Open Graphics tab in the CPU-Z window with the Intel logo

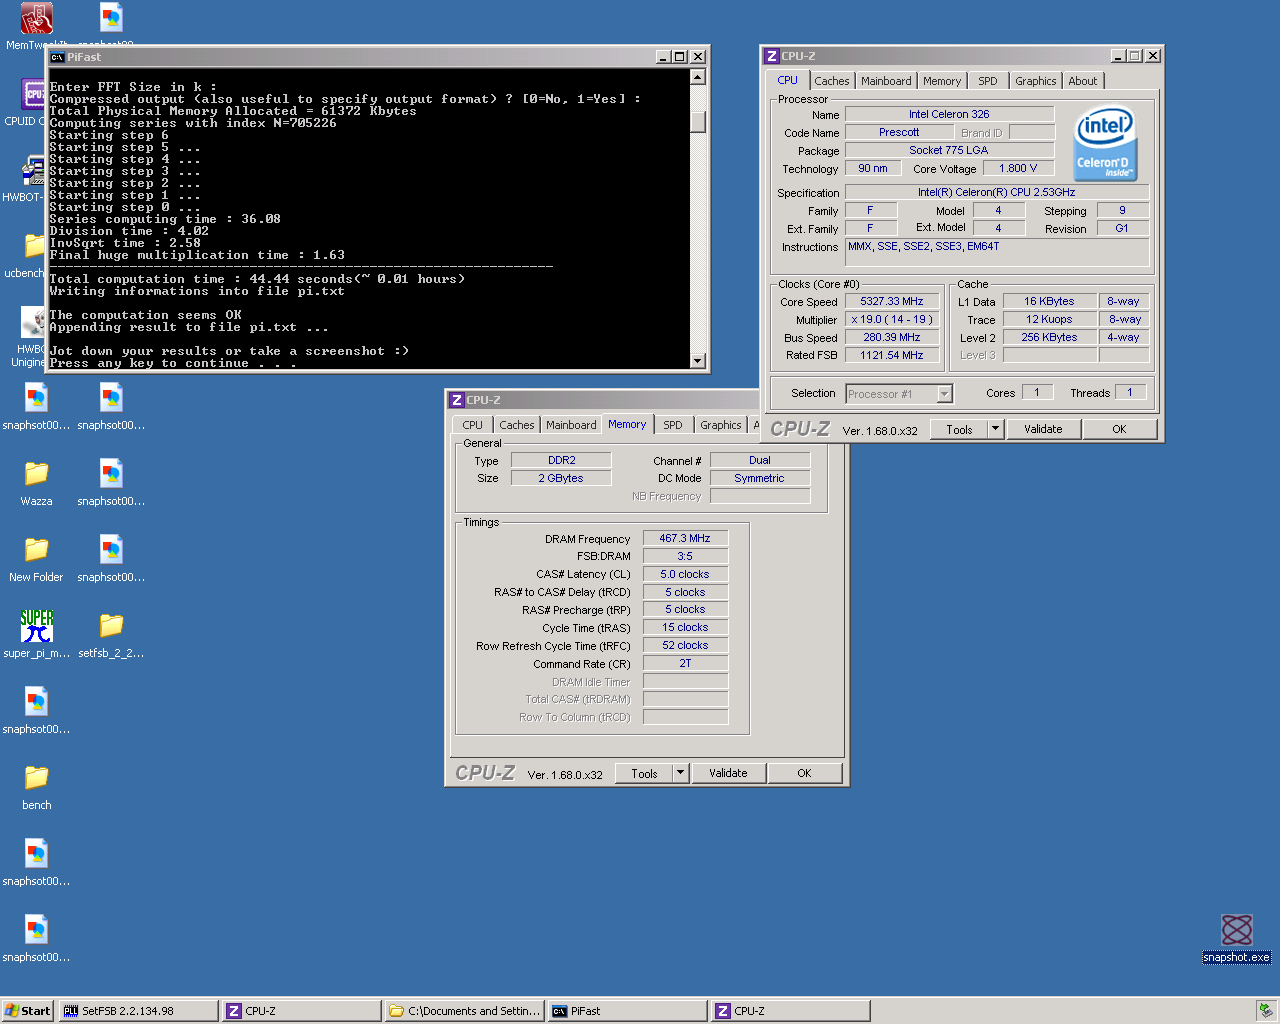pyautogui.click(x=1035, y=81)
